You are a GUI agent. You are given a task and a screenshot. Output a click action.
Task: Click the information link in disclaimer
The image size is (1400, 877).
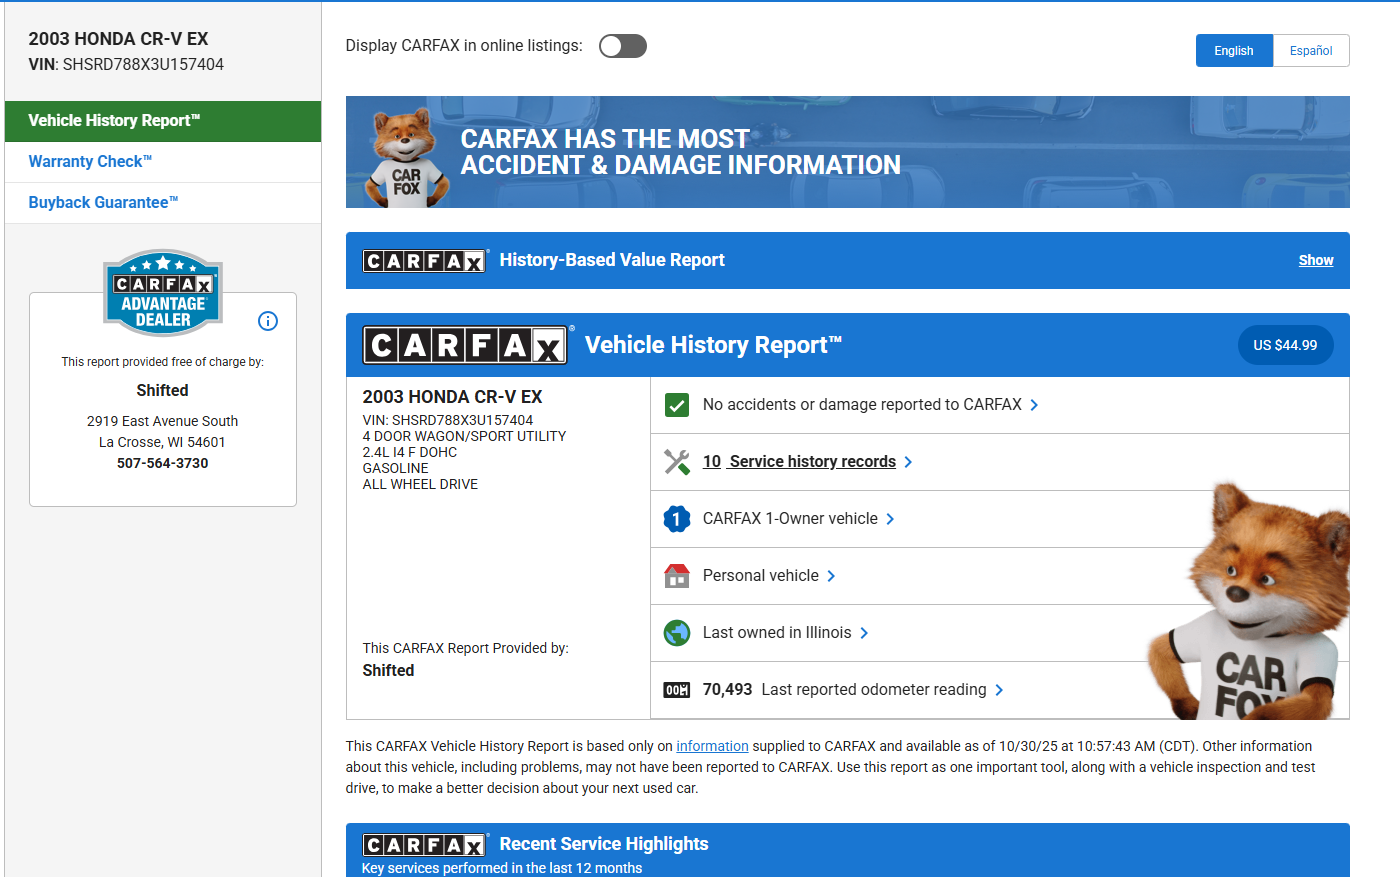click(712, 746)
